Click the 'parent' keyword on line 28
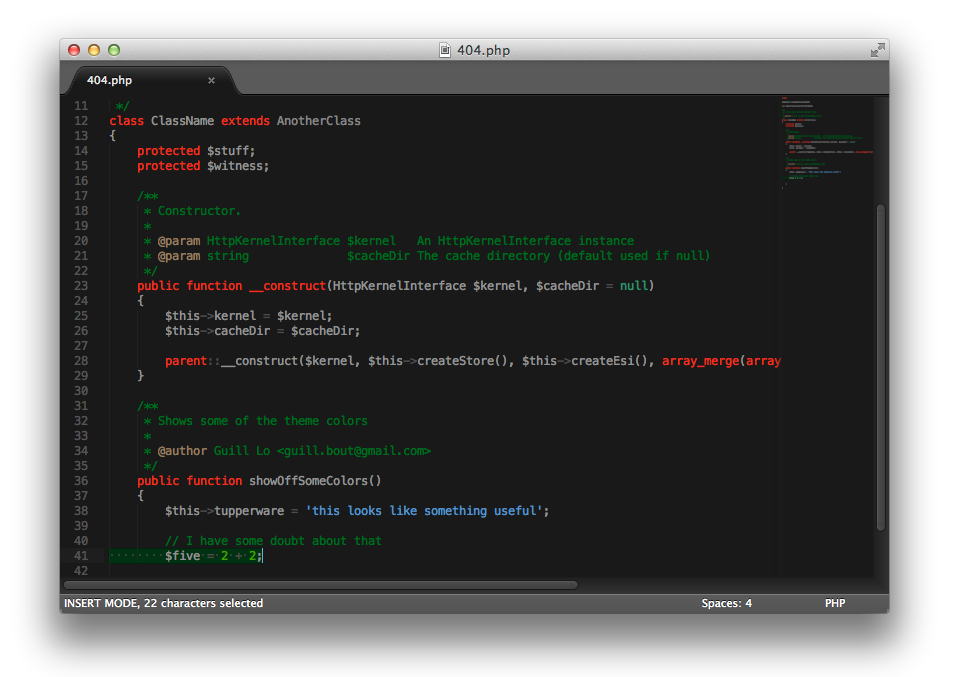 pyautogui.click(x=186, y=361)
